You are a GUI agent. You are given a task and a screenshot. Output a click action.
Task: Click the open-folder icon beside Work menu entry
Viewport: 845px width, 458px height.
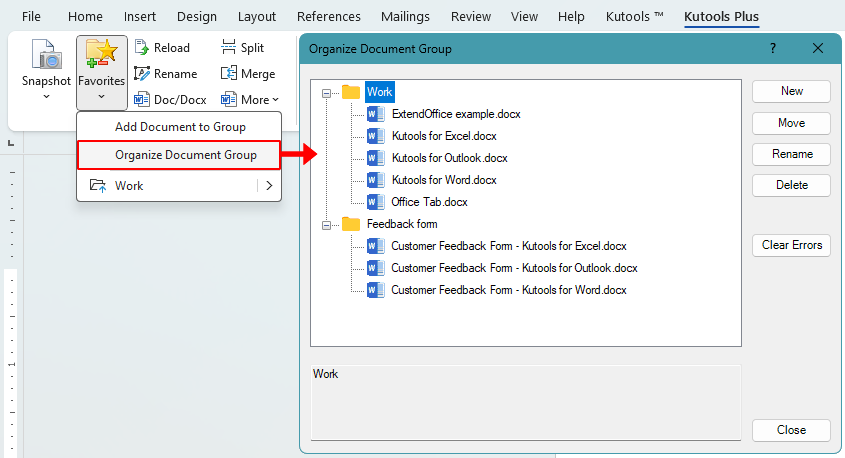(x=98, y=186)
